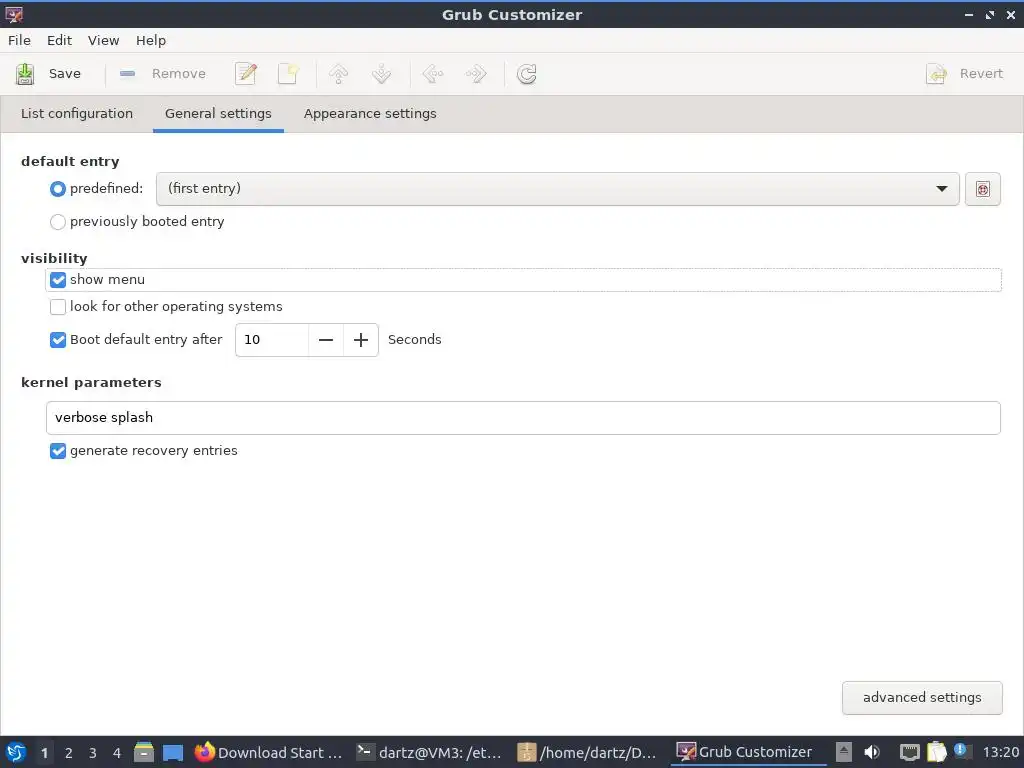
Task: Click the Revert toolbar icon
Action: (x=936, y=74)
